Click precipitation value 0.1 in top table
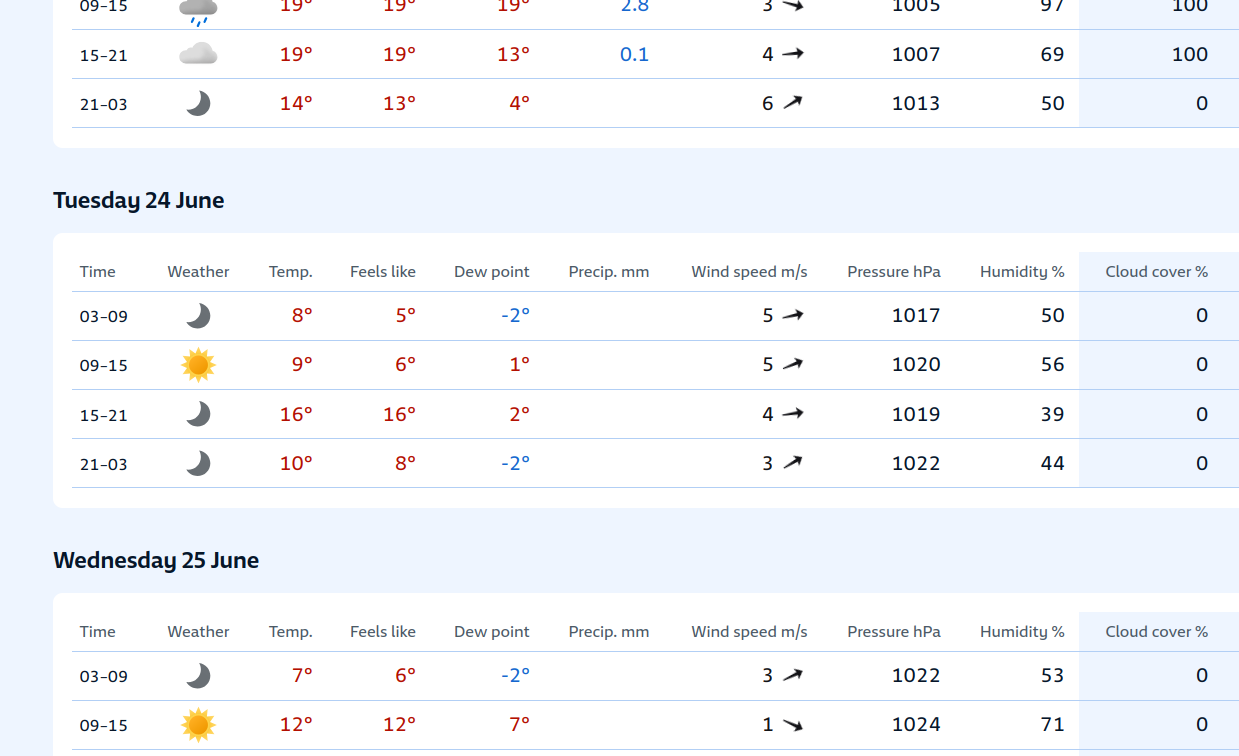The width and height of the screenshot is (1239, 756). (x=634, y=54)
